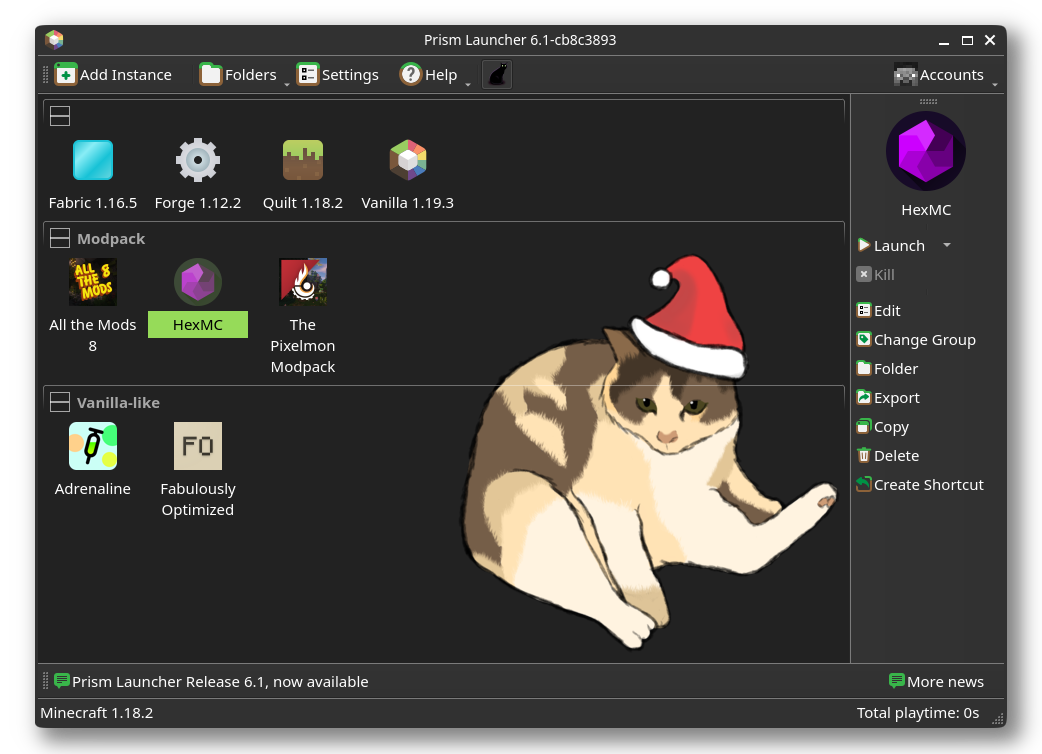This screenshot has width=1042, height=754.
Task: Select the Fabulously Optimized instance icon
Action: (198, 446)
